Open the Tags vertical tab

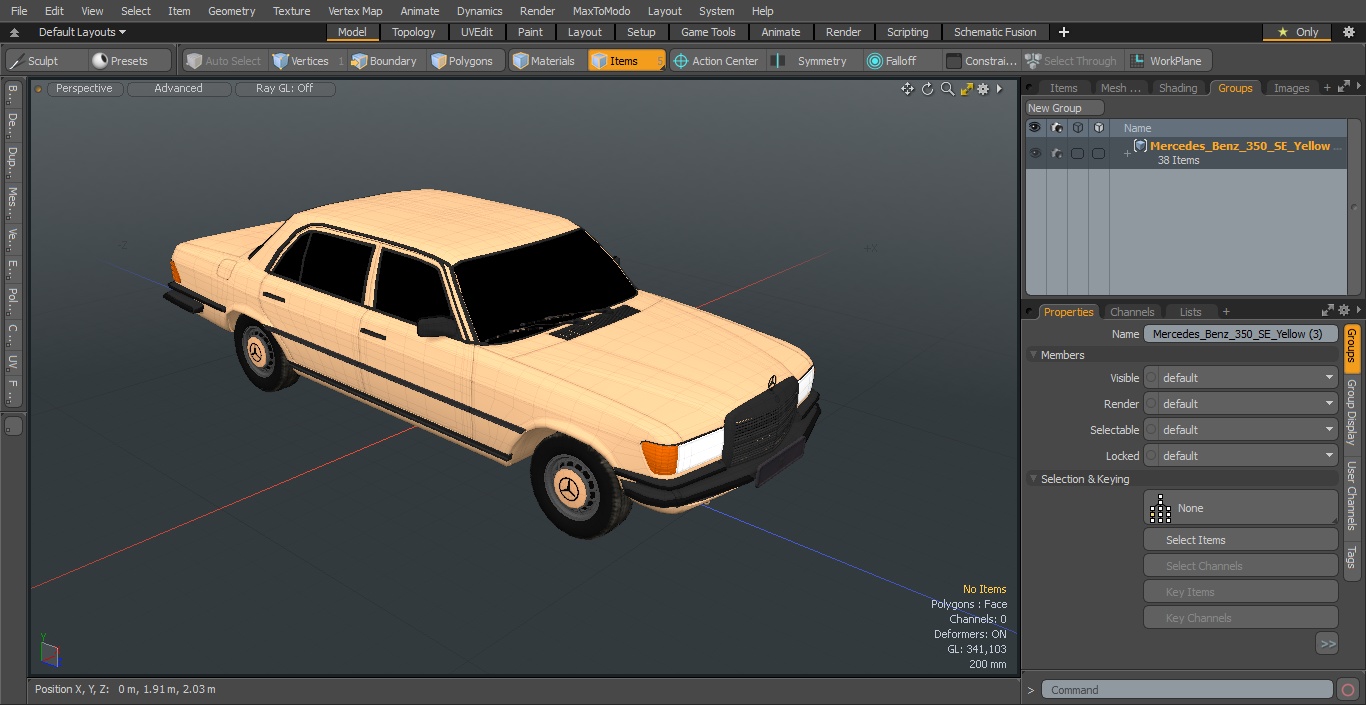1351,558
